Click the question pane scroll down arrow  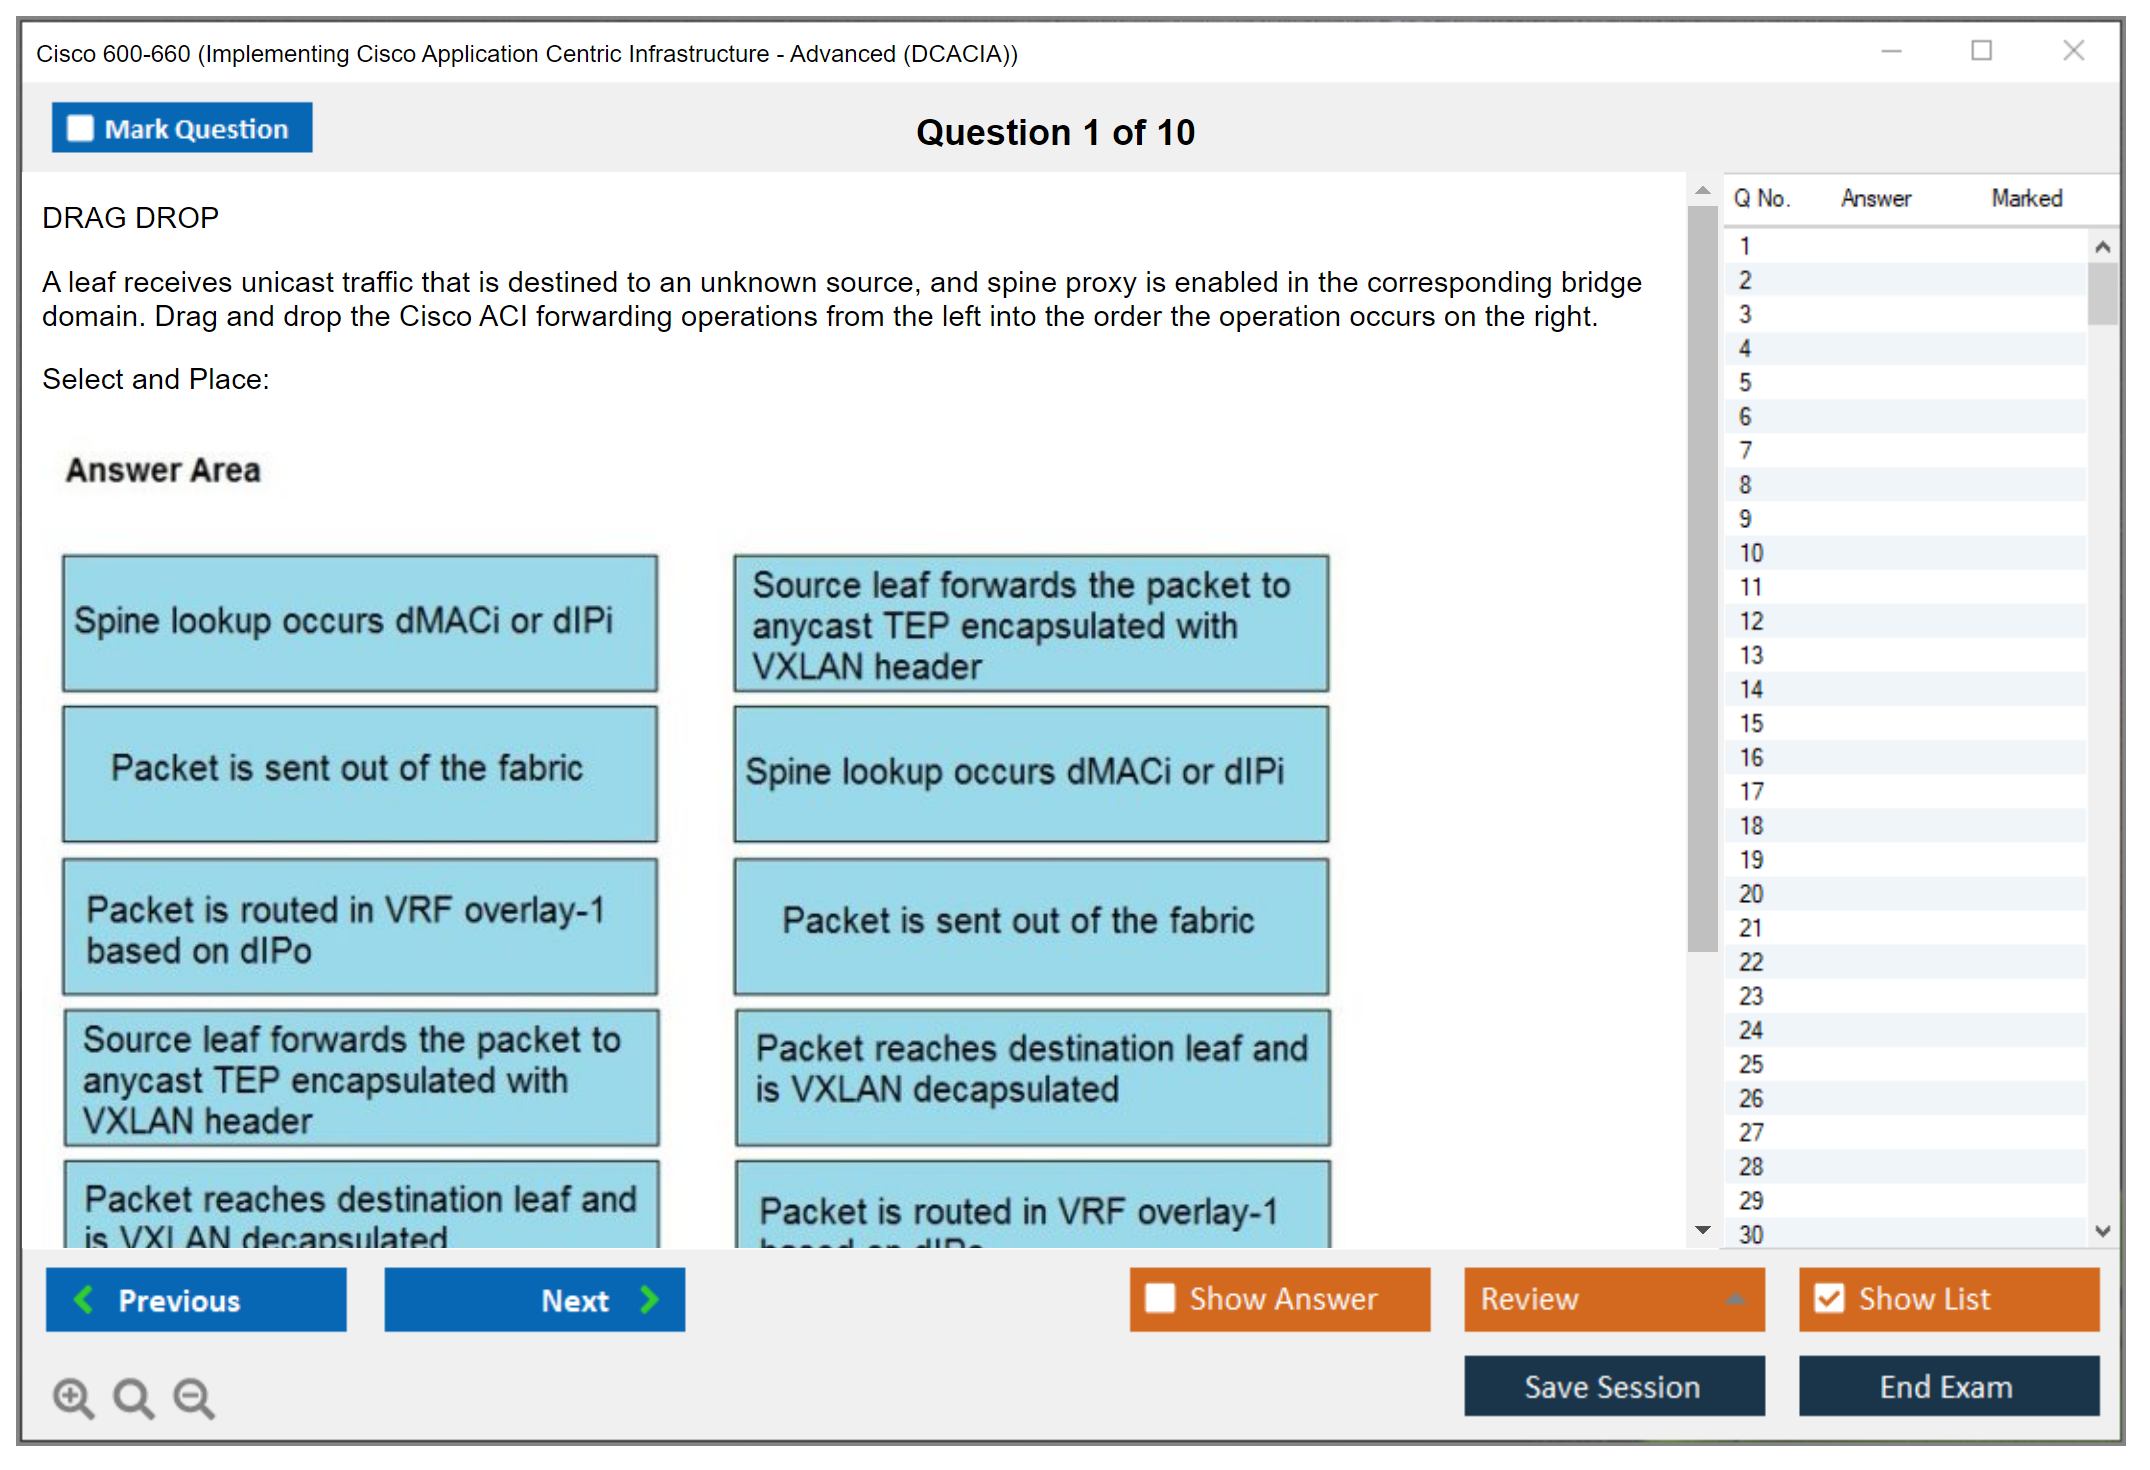(x=1702, y=1230)
